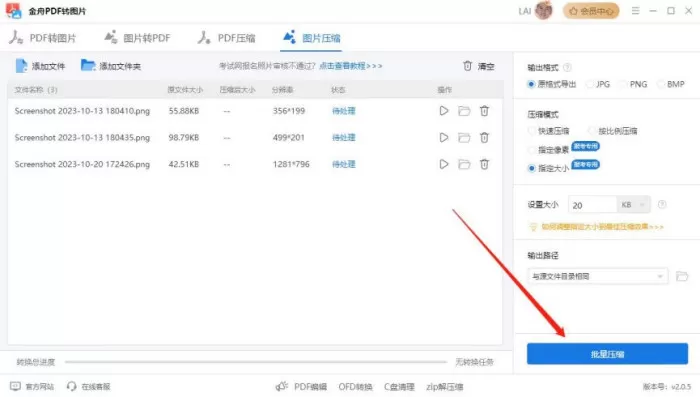Choose 按比例压缩 compression mode
Screen dimensions: 700x397
point(613,131)
